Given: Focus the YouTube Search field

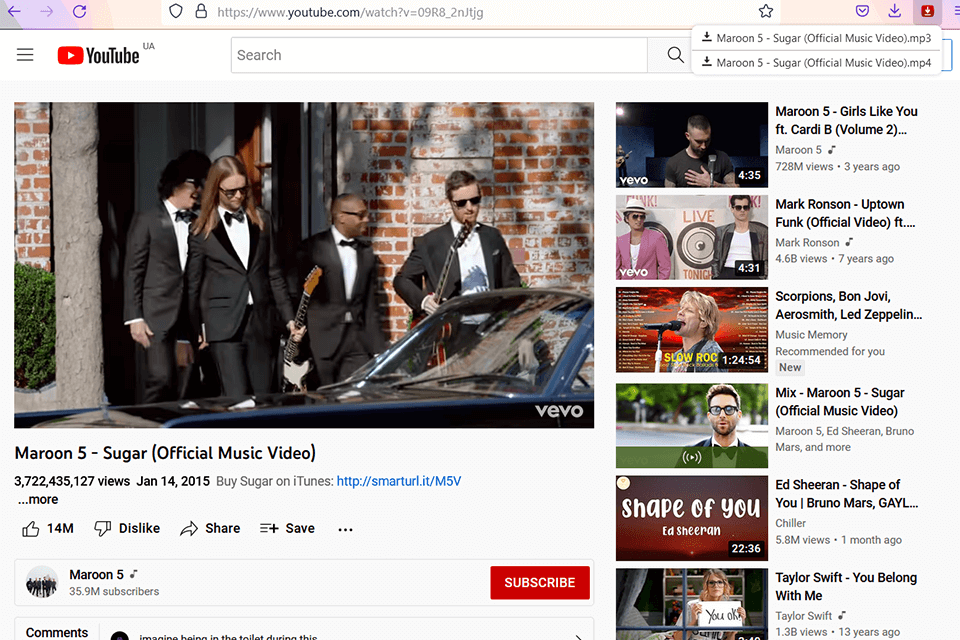Looking at the screenshot, I should (x=439, y=55).
